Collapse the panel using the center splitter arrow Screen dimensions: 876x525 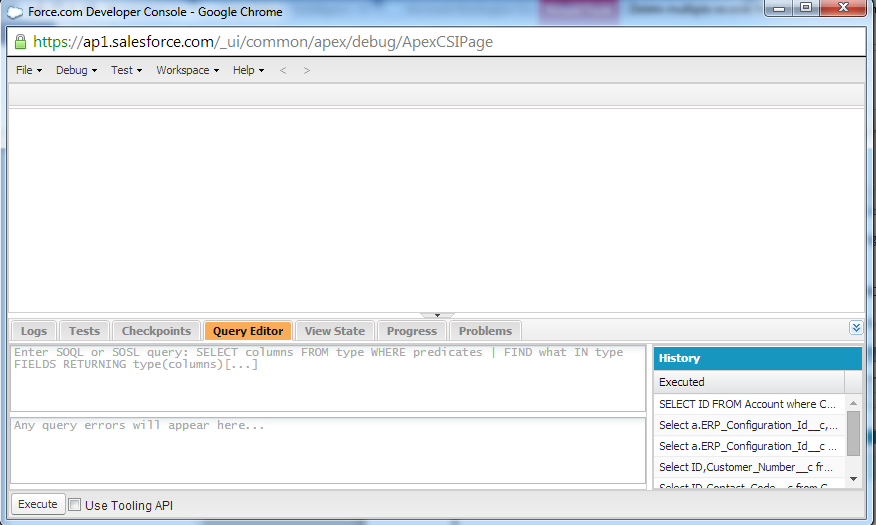(437, 316)
